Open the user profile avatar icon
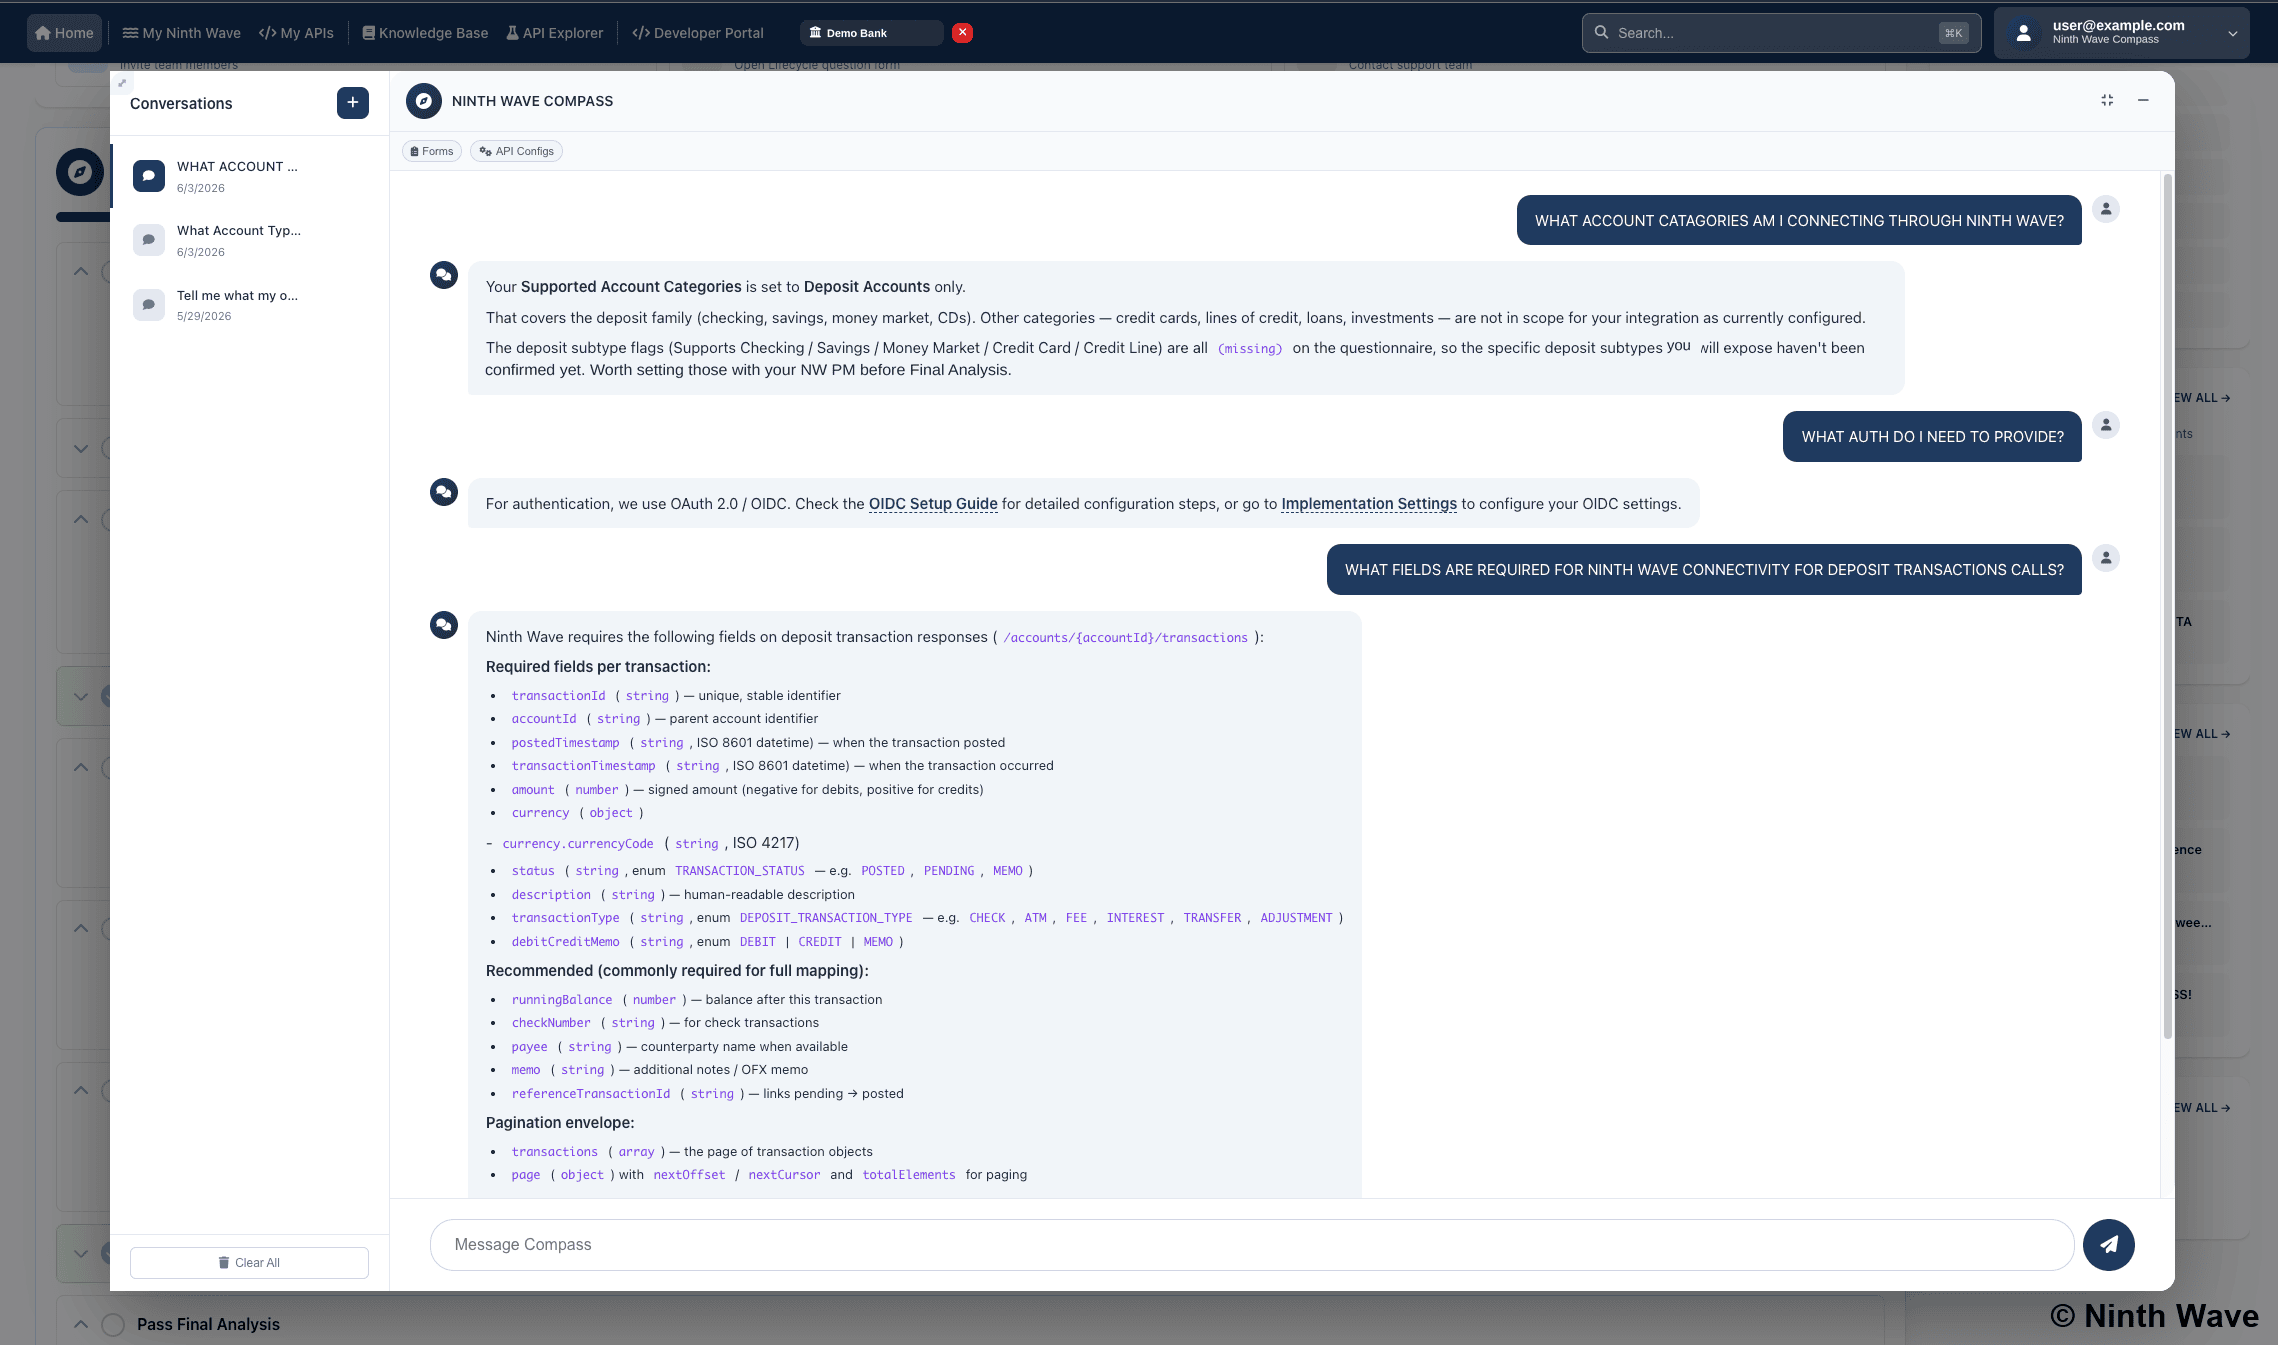2278x1345 pixels. pos(2023,33)
